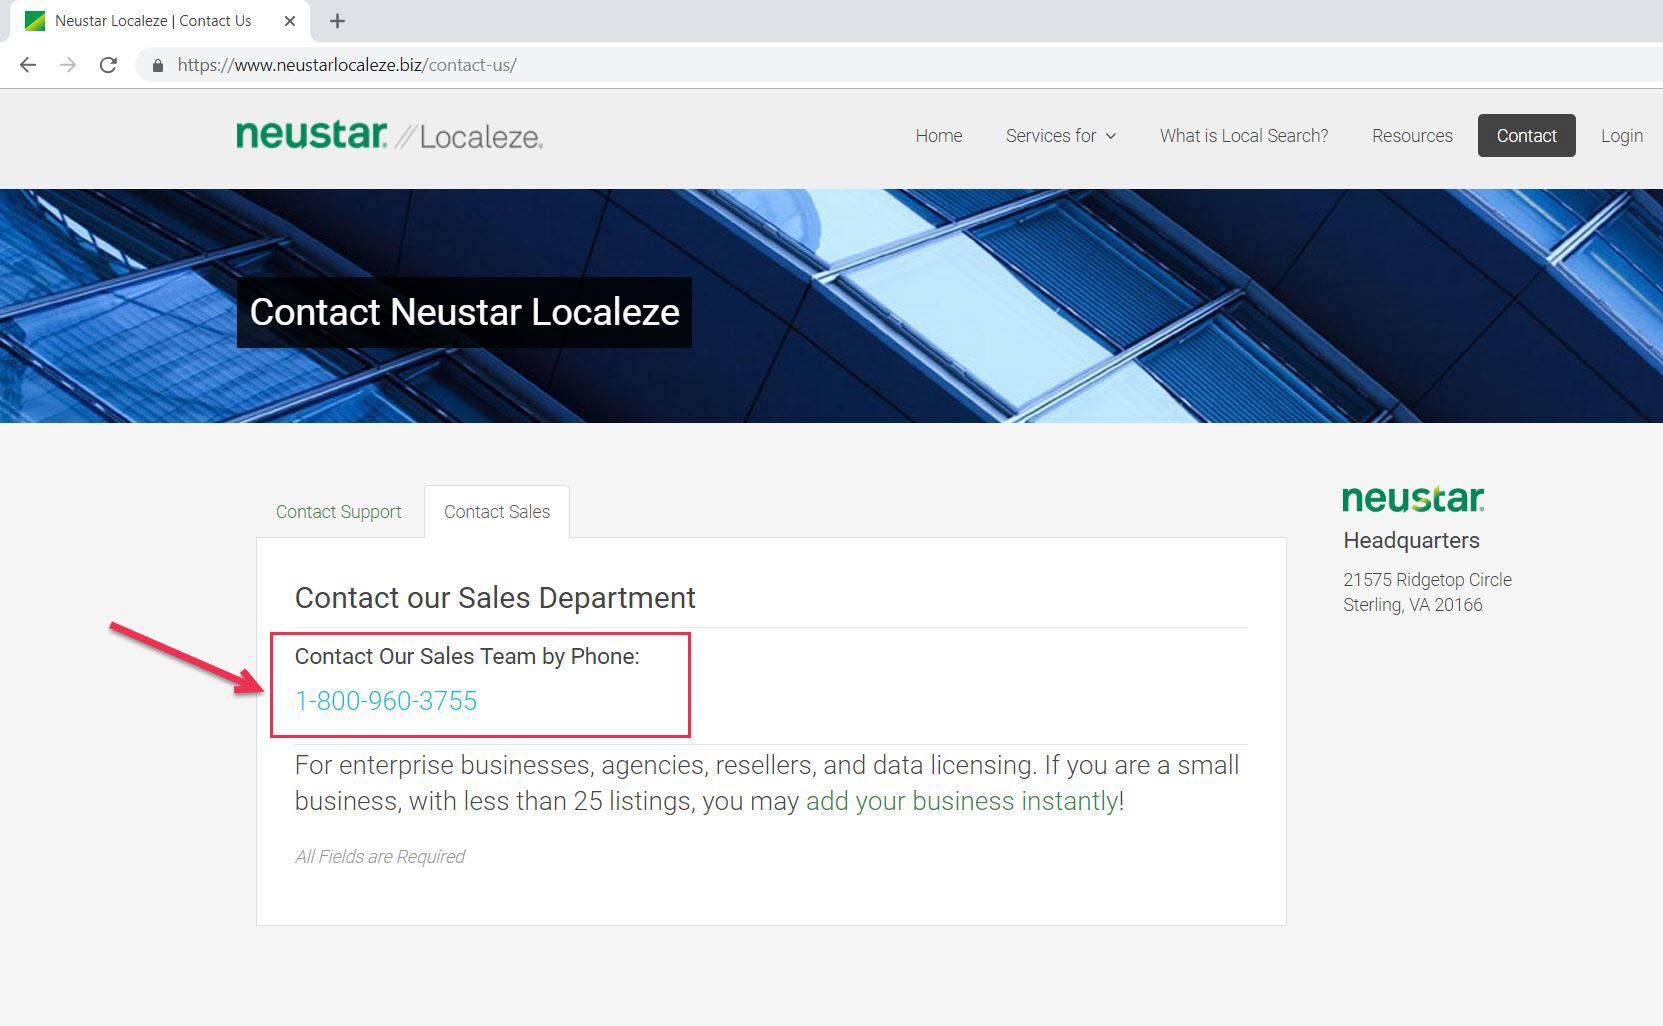The width and height of the screenshot is (1663, 1026).
Task: Go back using the browser back arrow
Action: tap(28, 65)
